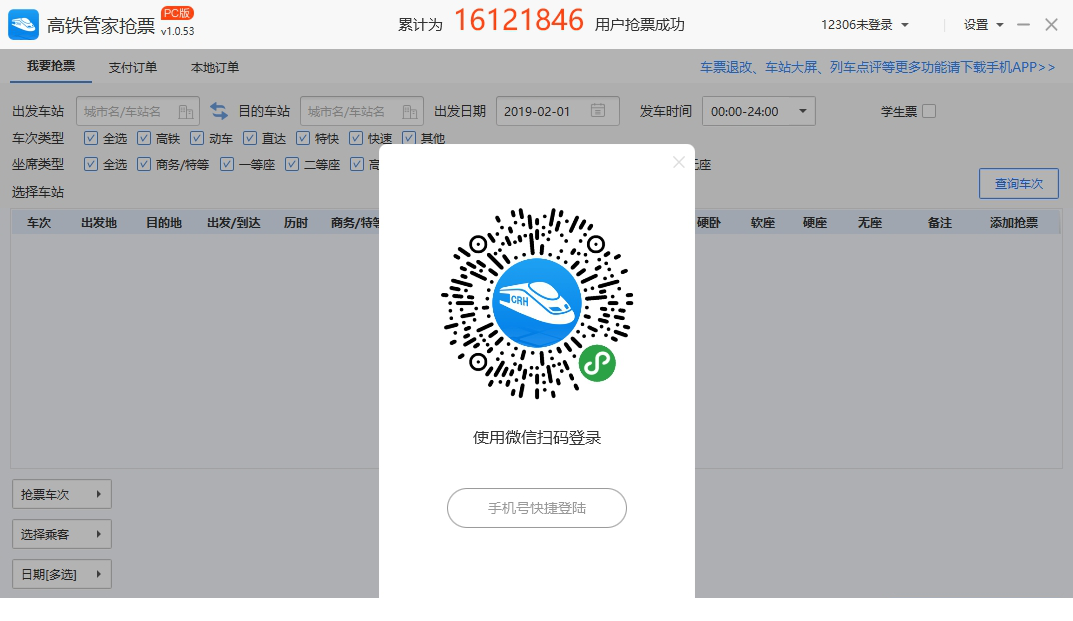Switch to the 本地订单 tab

click(x=215, y=67)
